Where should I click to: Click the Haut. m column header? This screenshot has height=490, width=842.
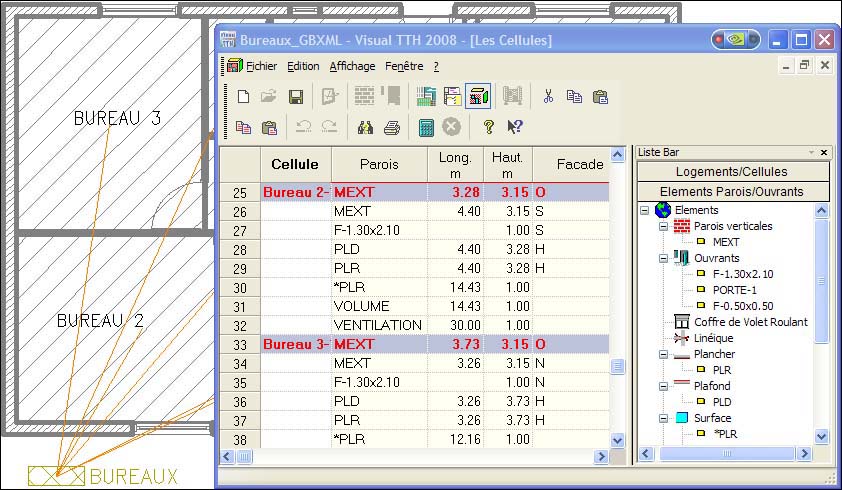pos(508,164)
